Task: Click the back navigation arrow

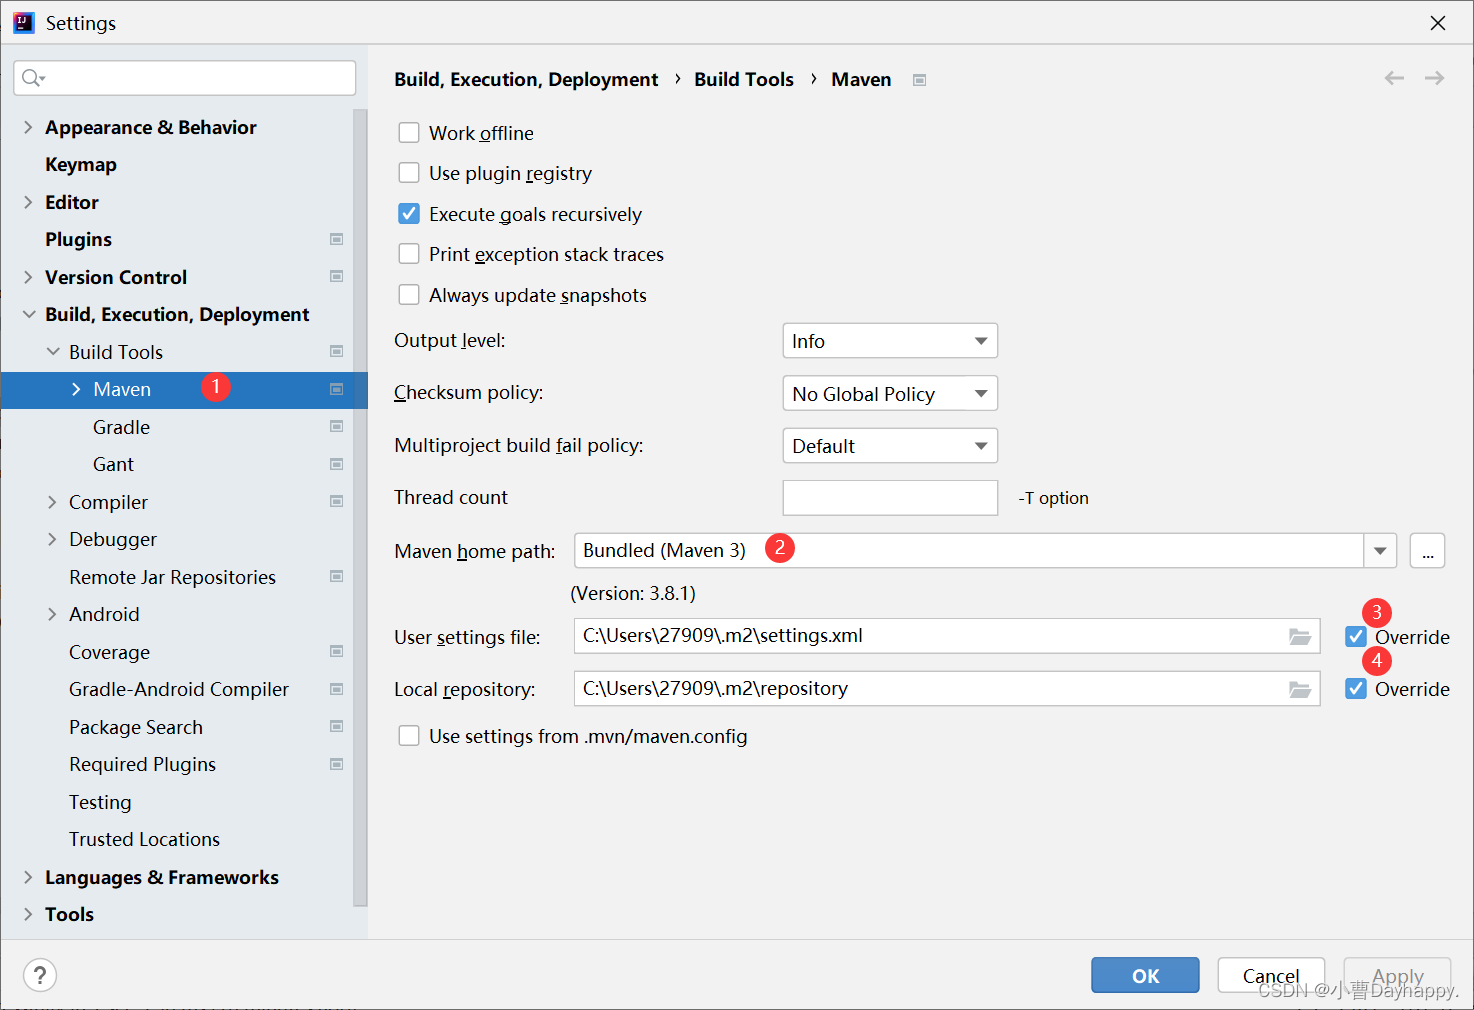Action: pos(1394,78)
